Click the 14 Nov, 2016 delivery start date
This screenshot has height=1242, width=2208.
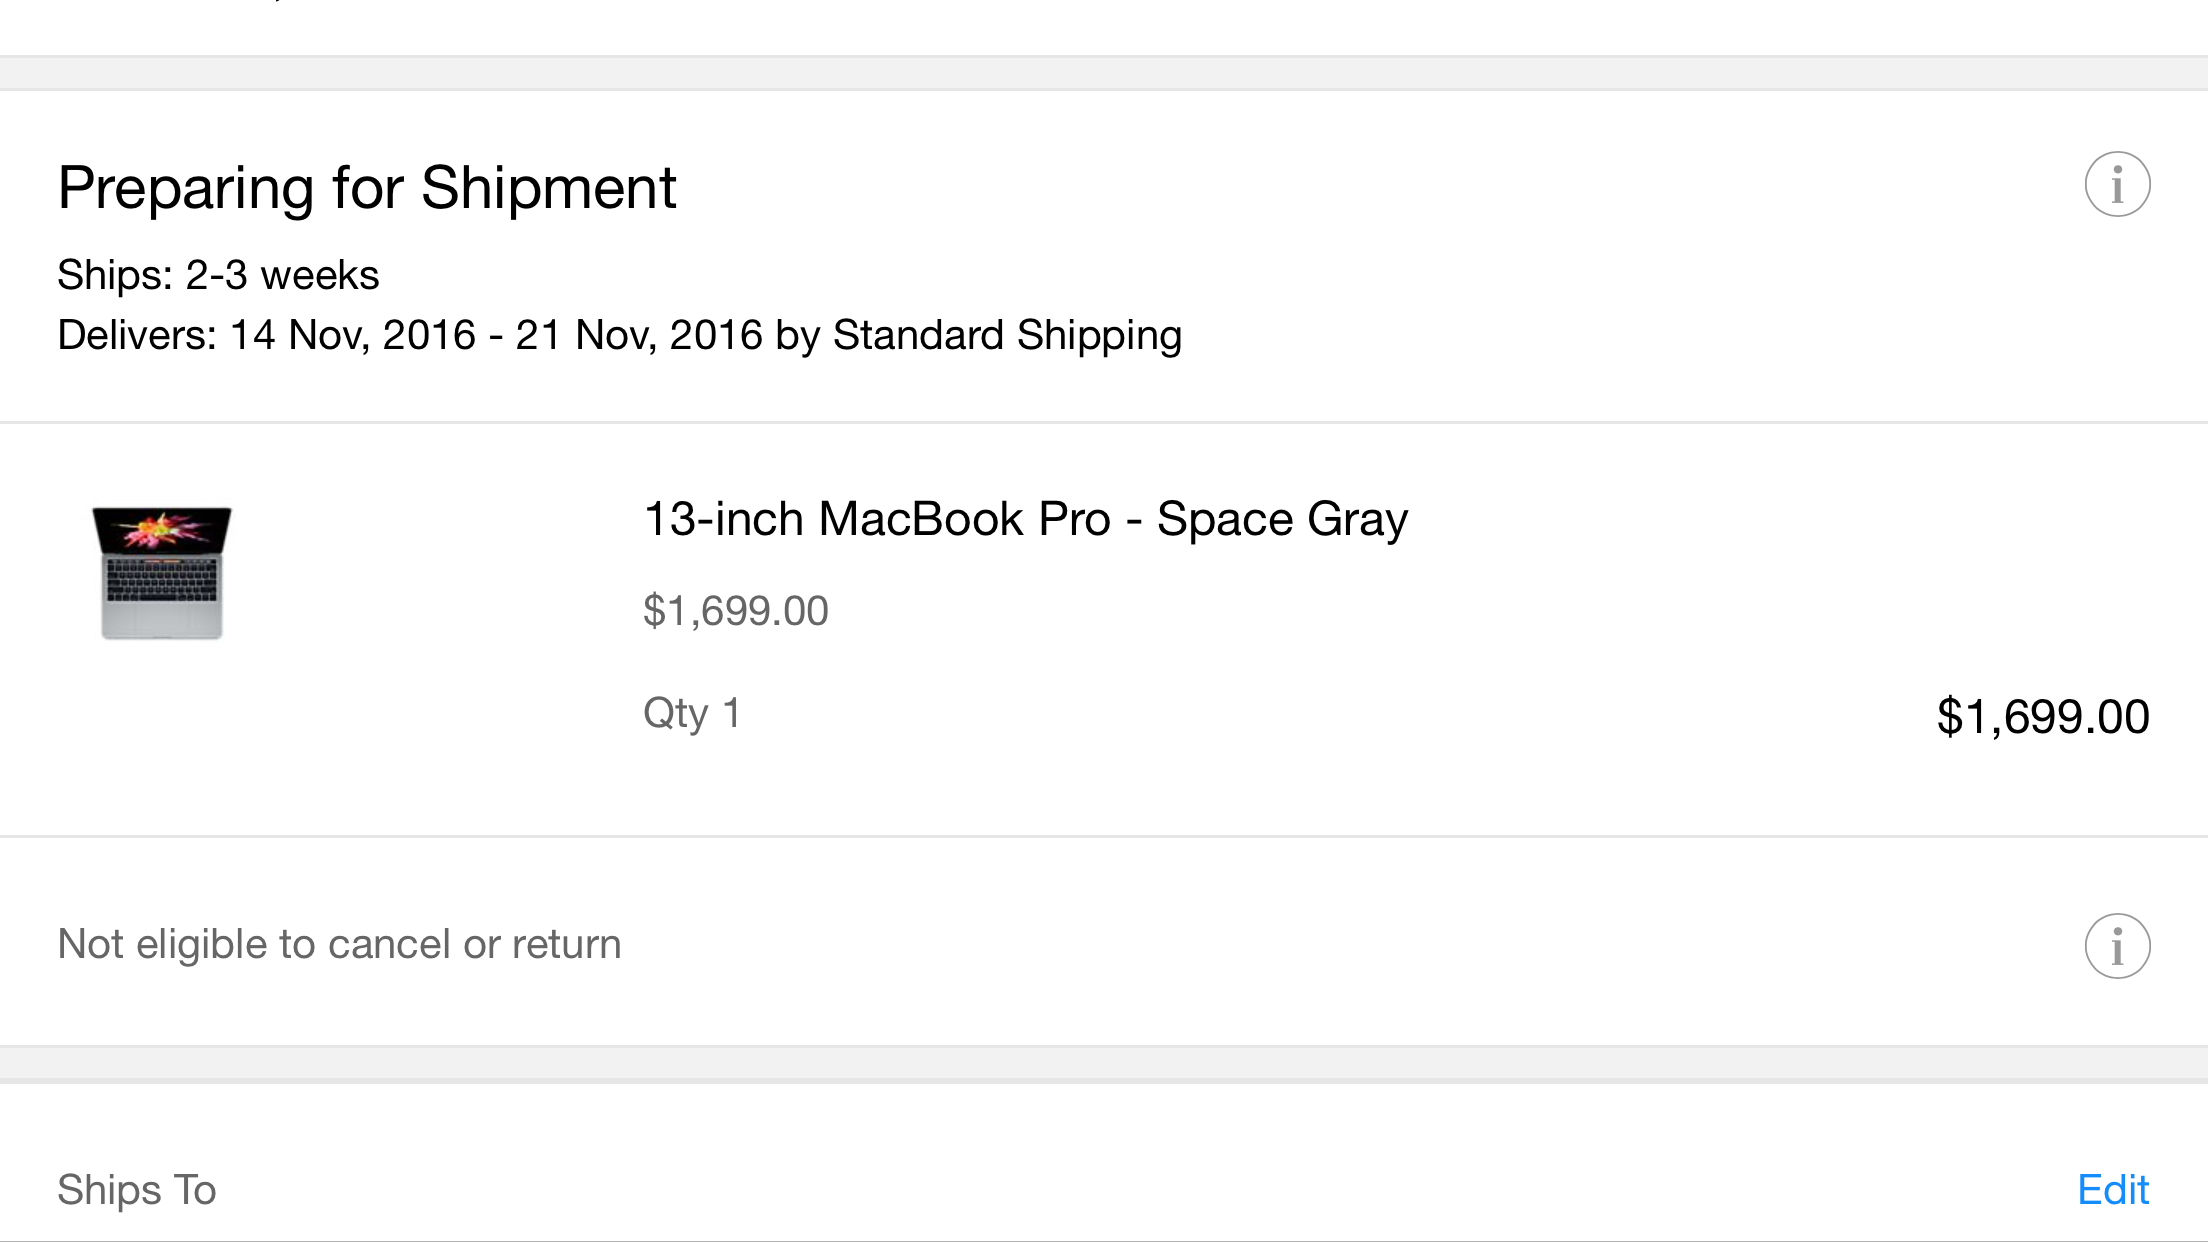tap(353, 335)
